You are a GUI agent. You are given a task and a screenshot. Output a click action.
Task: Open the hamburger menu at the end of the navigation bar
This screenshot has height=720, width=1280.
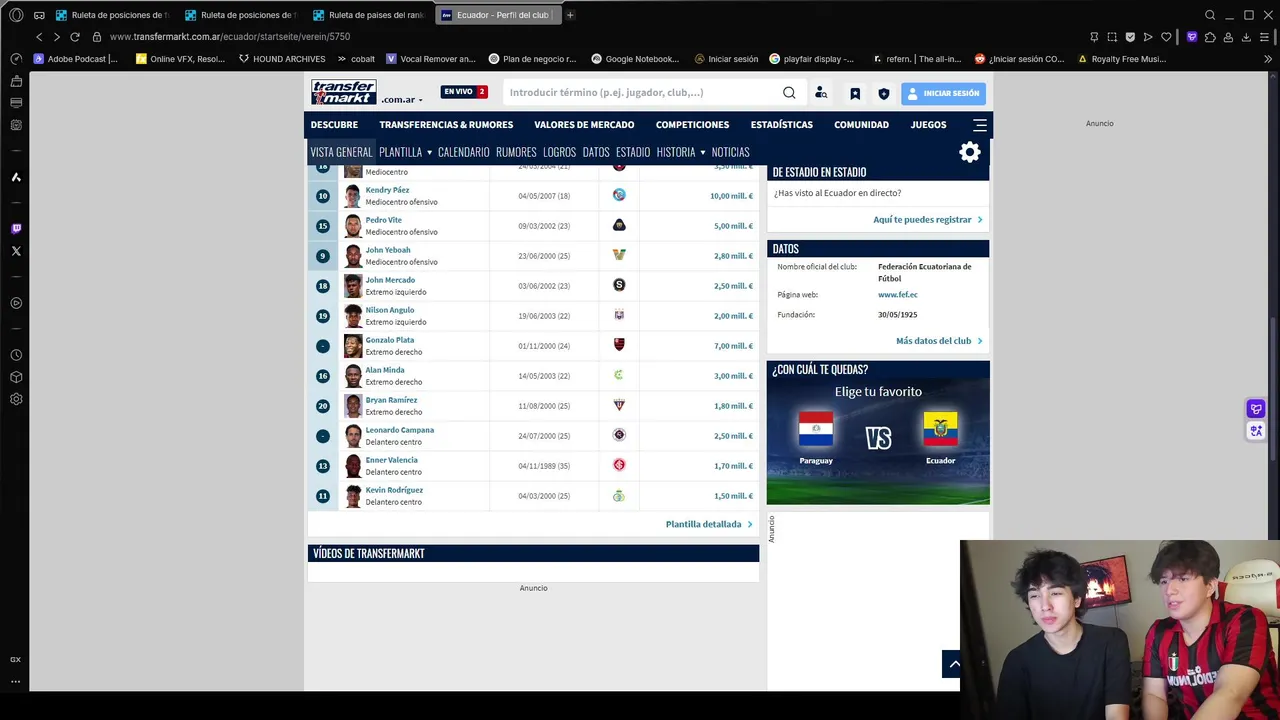[x=980, y=125]
